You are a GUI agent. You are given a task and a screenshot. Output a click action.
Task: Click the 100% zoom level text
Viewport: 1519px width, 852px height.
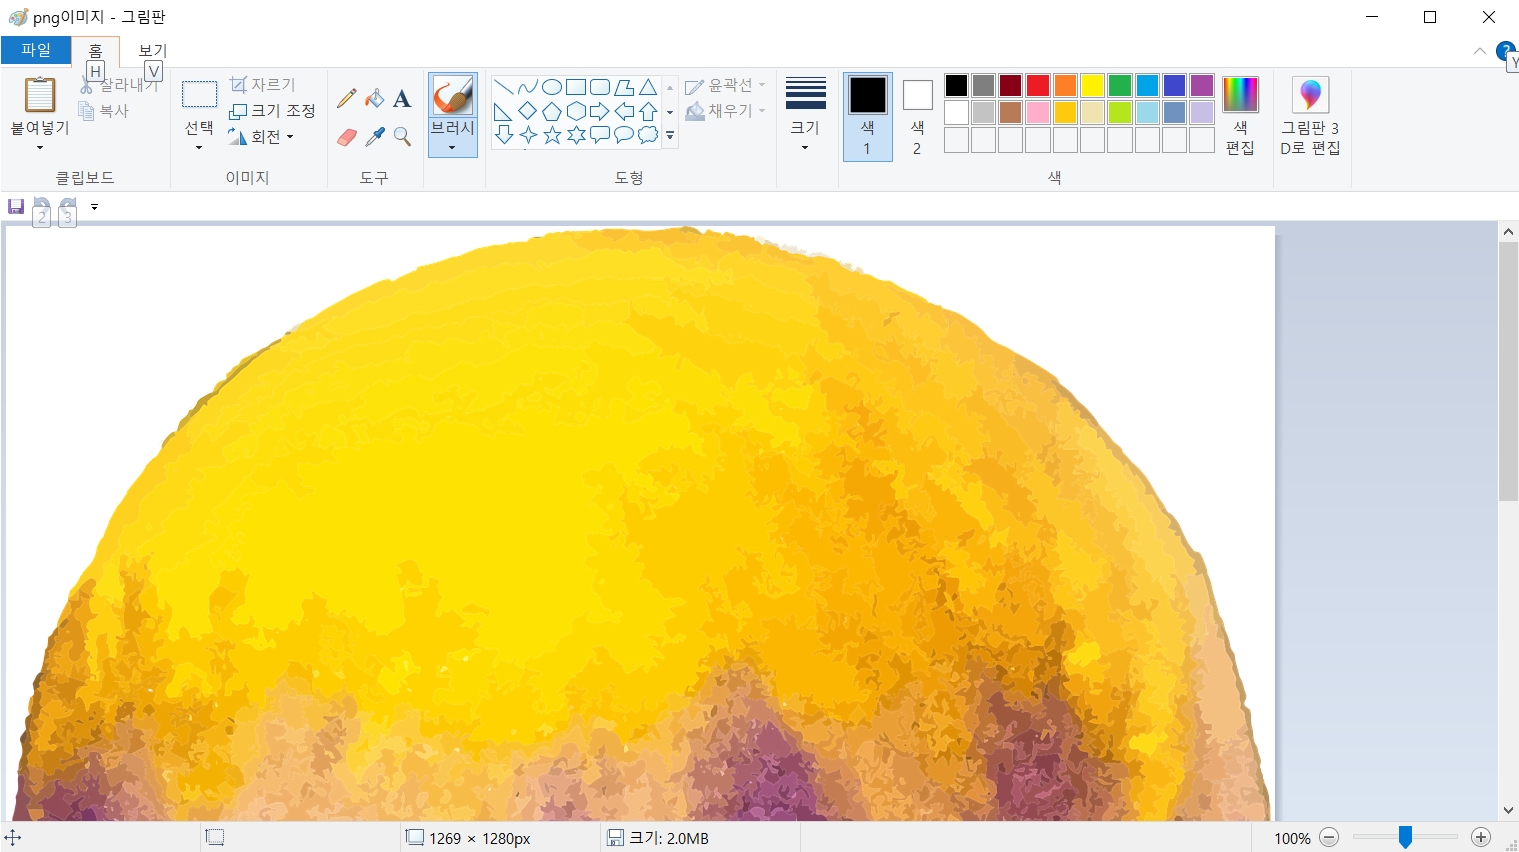[1292, 838]
